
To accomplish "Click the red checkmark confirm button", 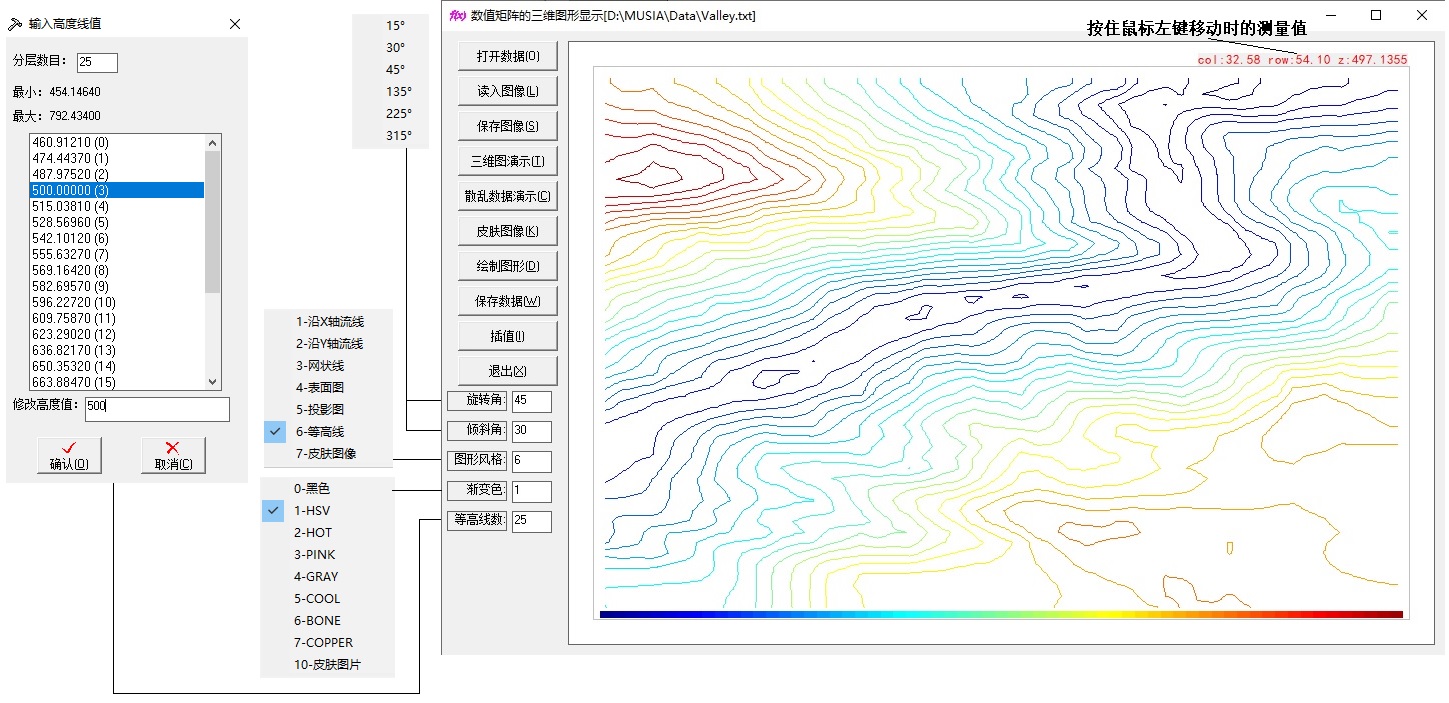I will coord(69,455).
